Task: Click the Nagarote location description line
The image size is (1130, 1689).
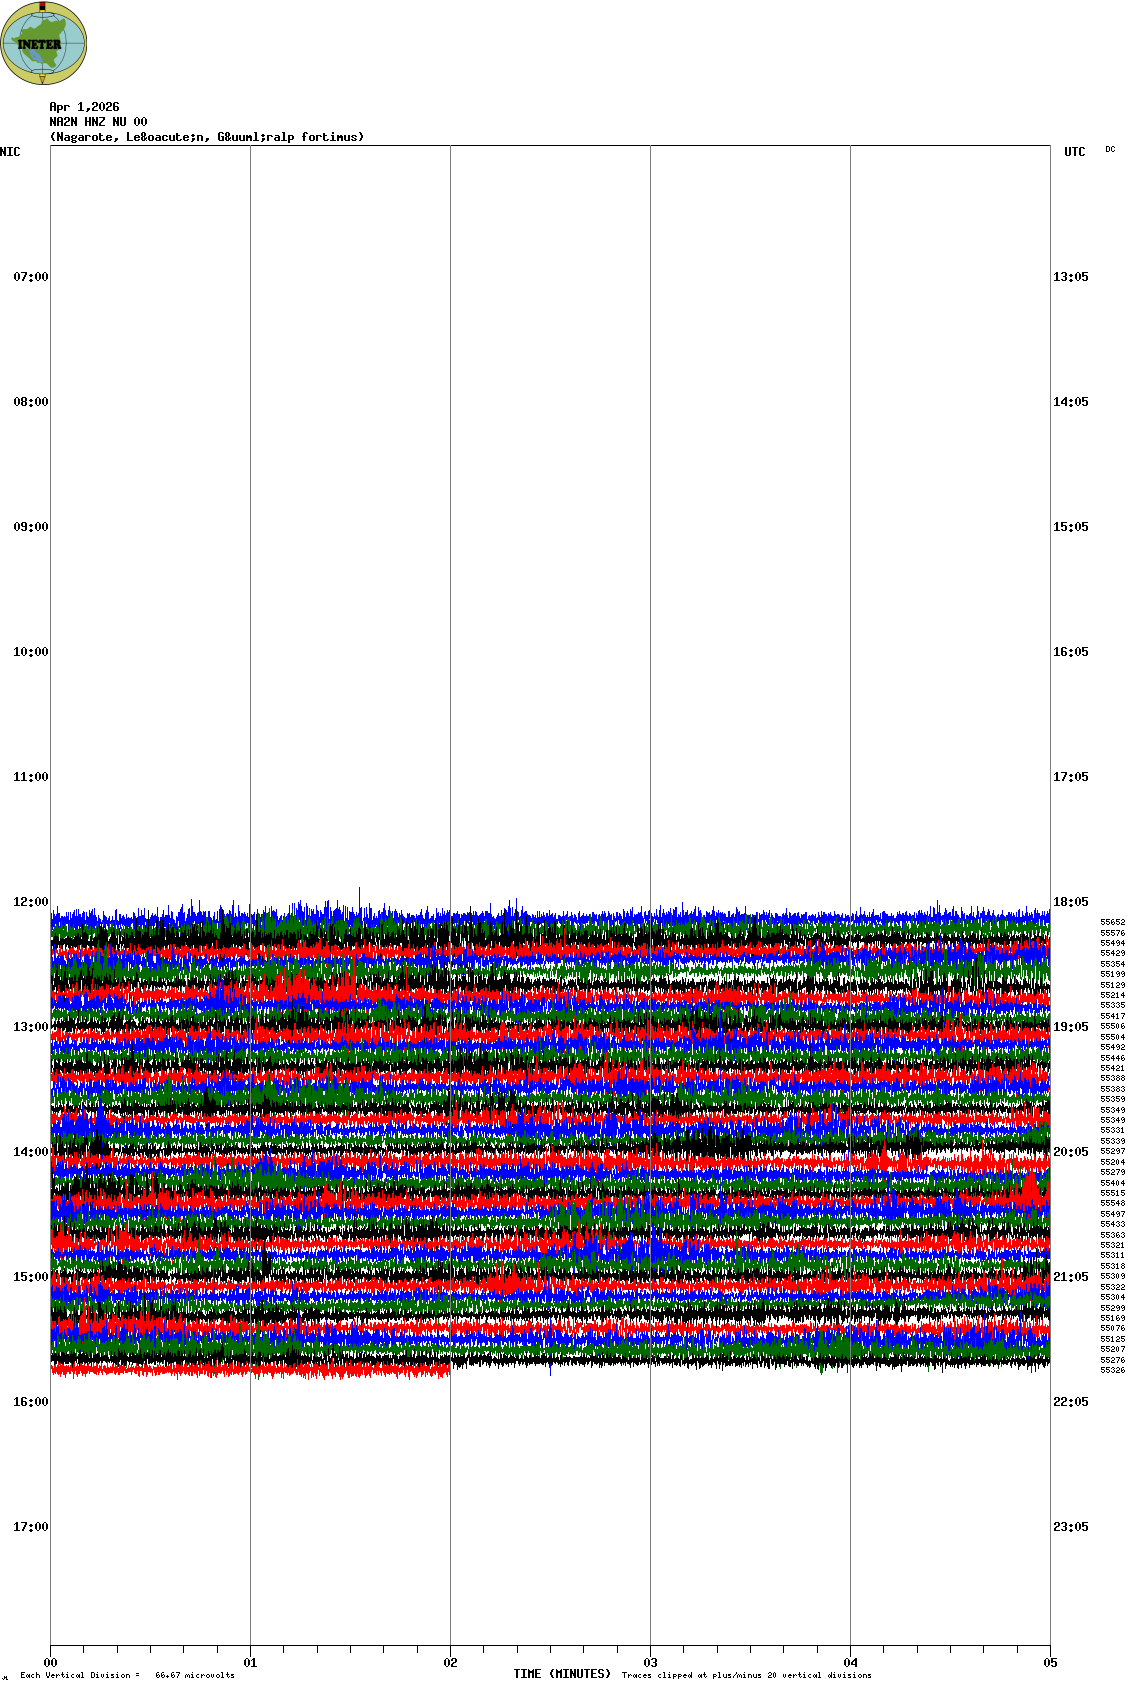Action: point(207,137)
